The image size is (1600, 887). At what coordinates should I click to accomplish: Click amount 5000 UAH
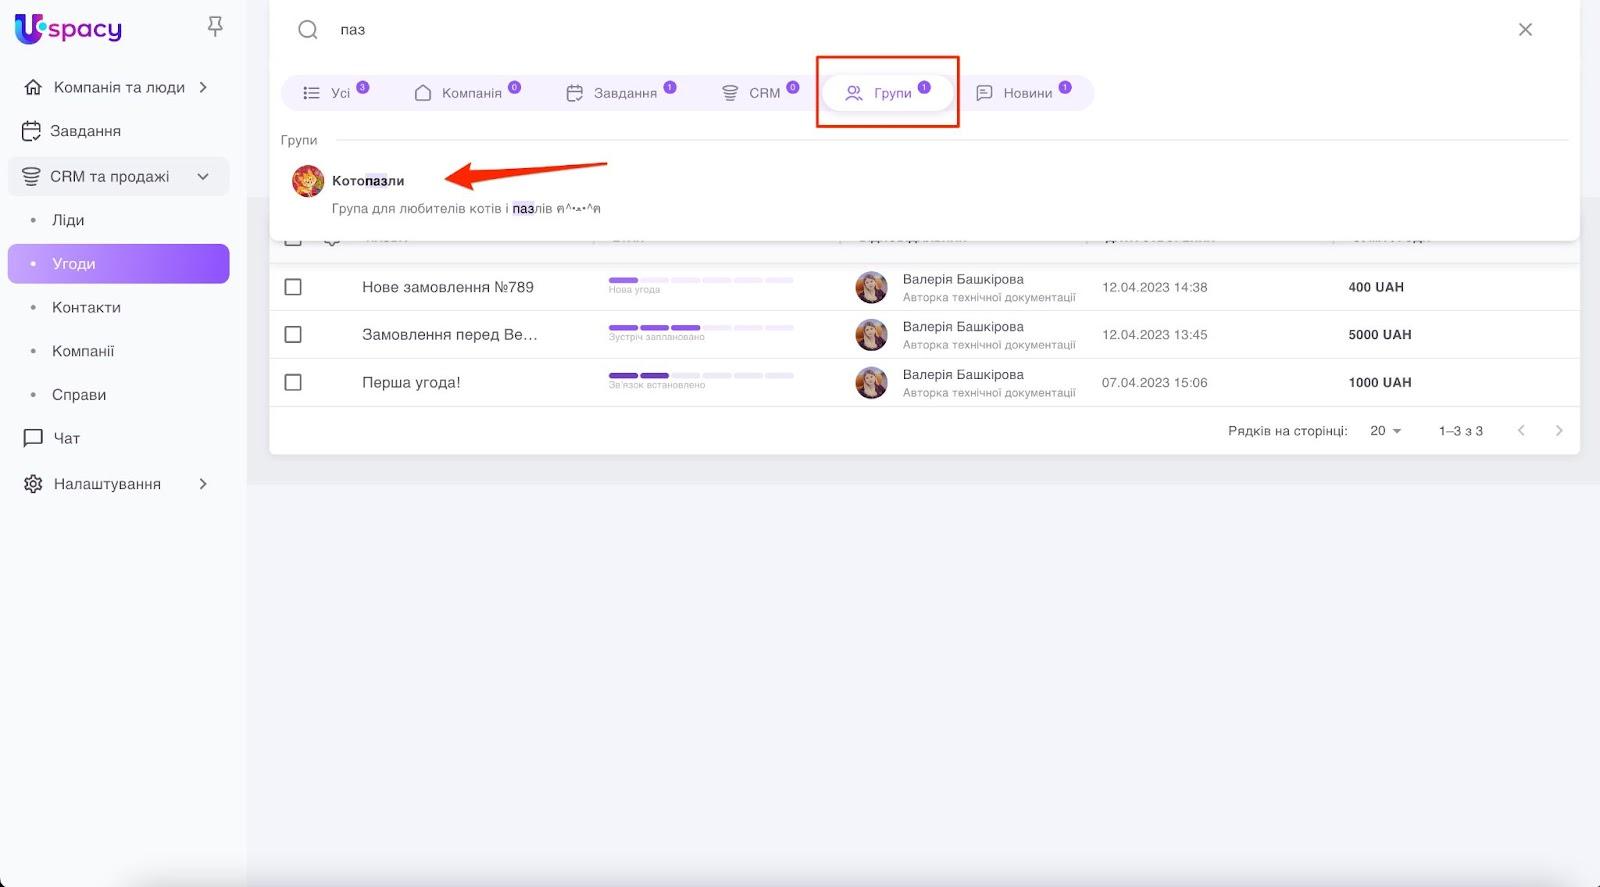(1380, 335)
